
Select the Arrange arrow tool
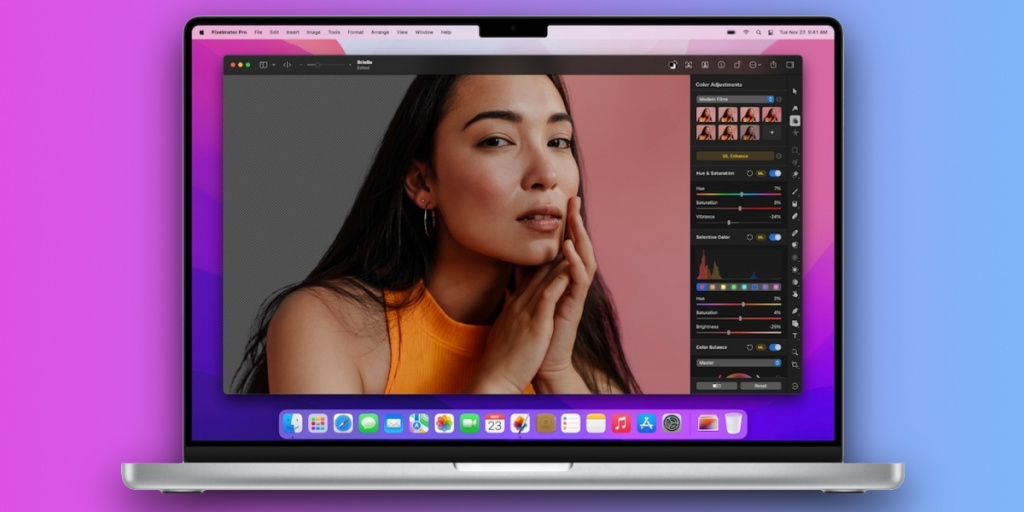pyautogui.click(x=795, y=91)
